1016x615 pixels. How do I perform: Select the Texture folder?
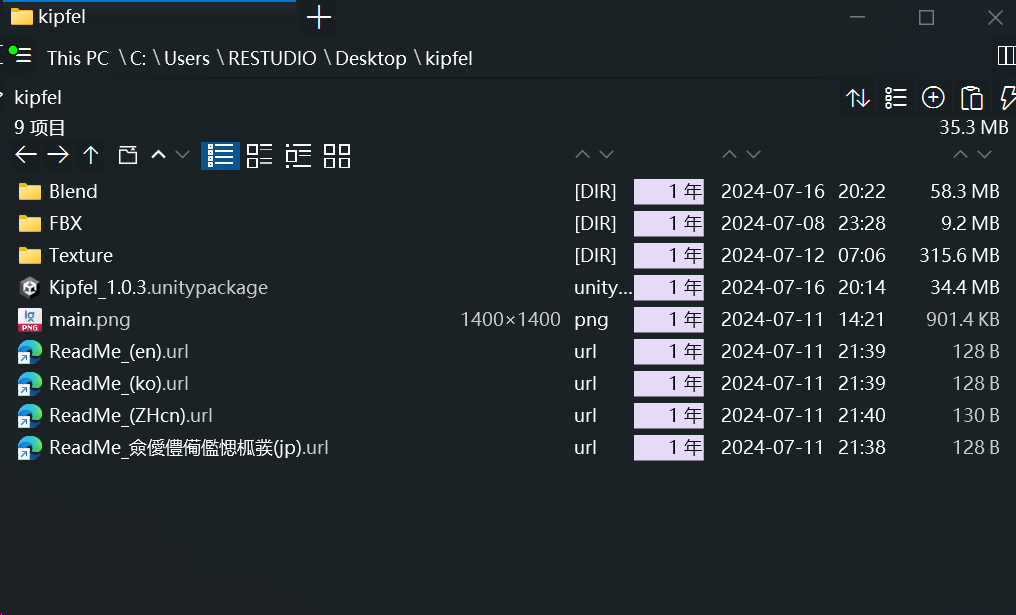pyautogui.click(x=80, y=255)
